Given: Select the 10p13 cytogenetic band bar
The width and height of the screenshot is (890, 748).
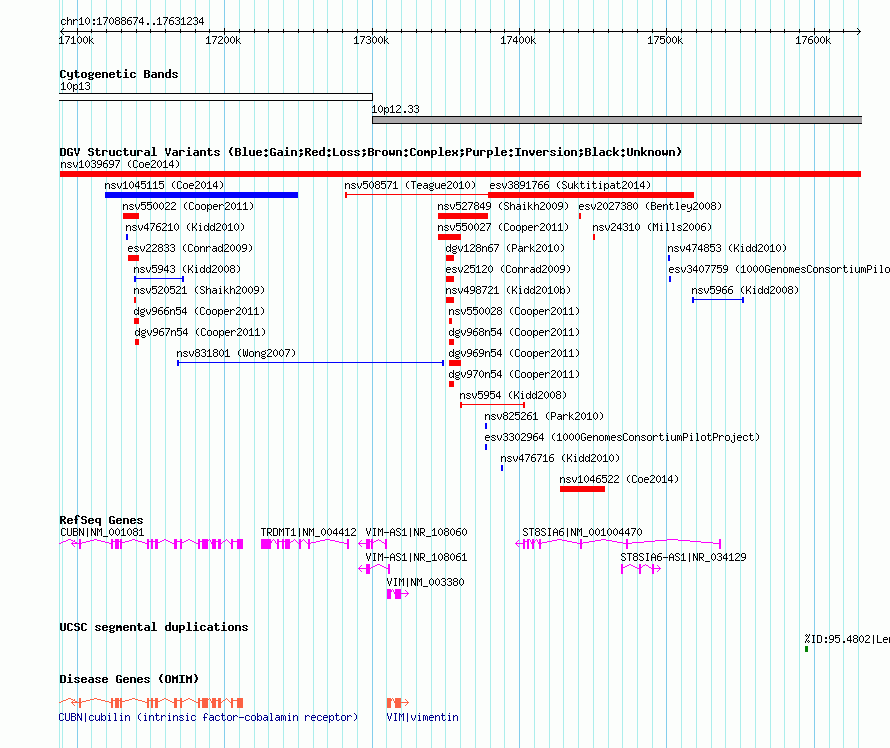Looking at the screenshot, I should (x=216, y=97).
